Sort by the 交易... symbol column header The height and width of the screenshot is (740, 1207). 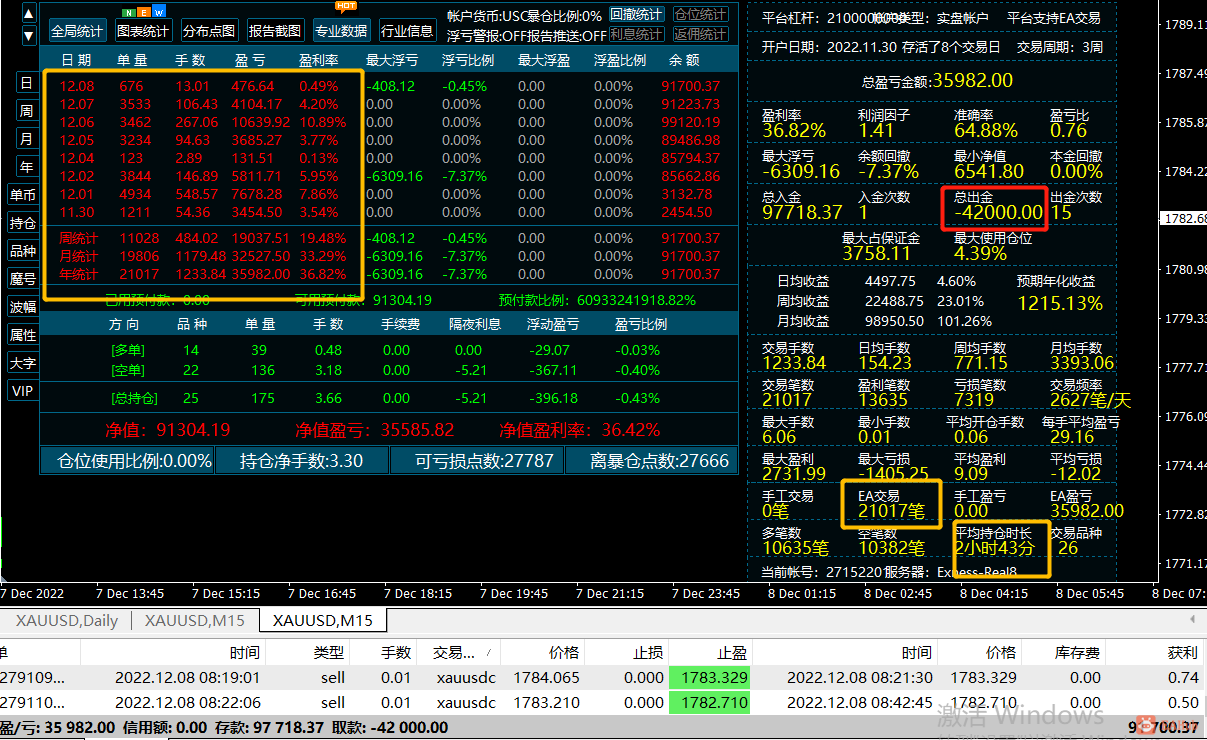click(461, 652)
